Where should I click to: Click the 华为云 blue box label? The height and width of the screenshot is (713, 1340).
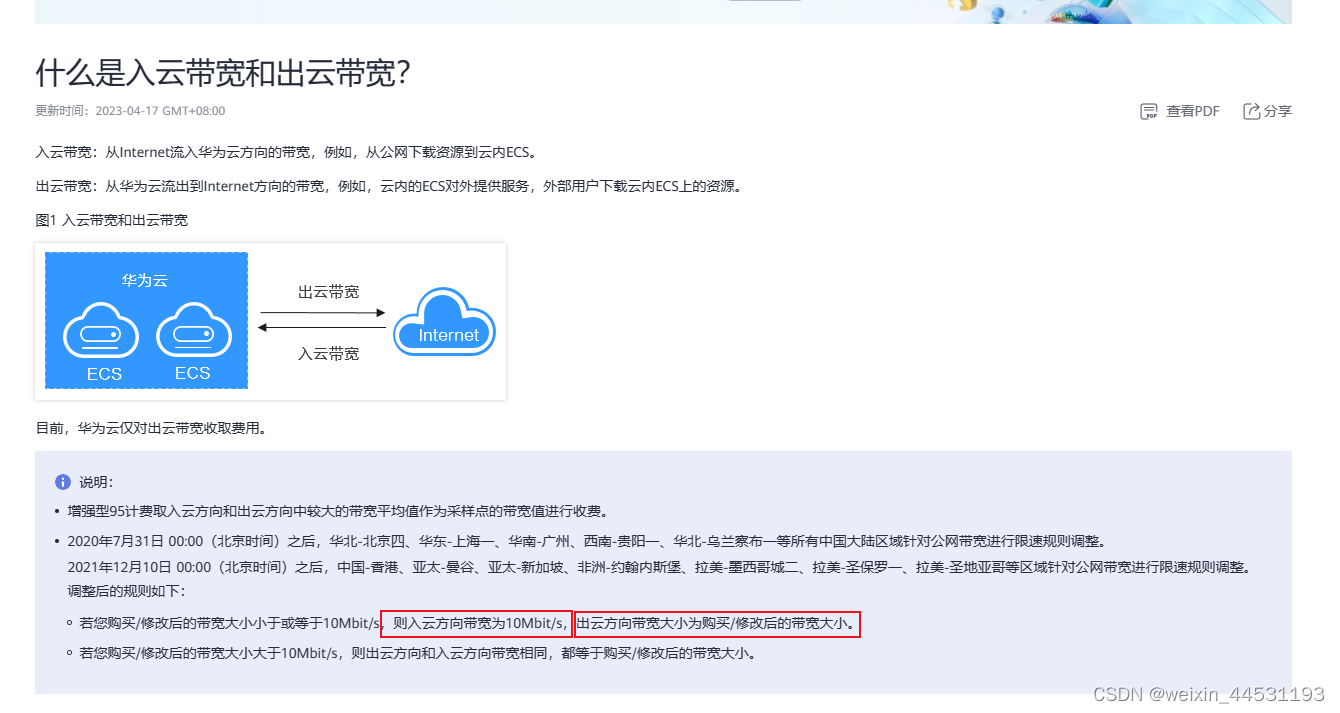pyautogui.click(x=145, y=281)
